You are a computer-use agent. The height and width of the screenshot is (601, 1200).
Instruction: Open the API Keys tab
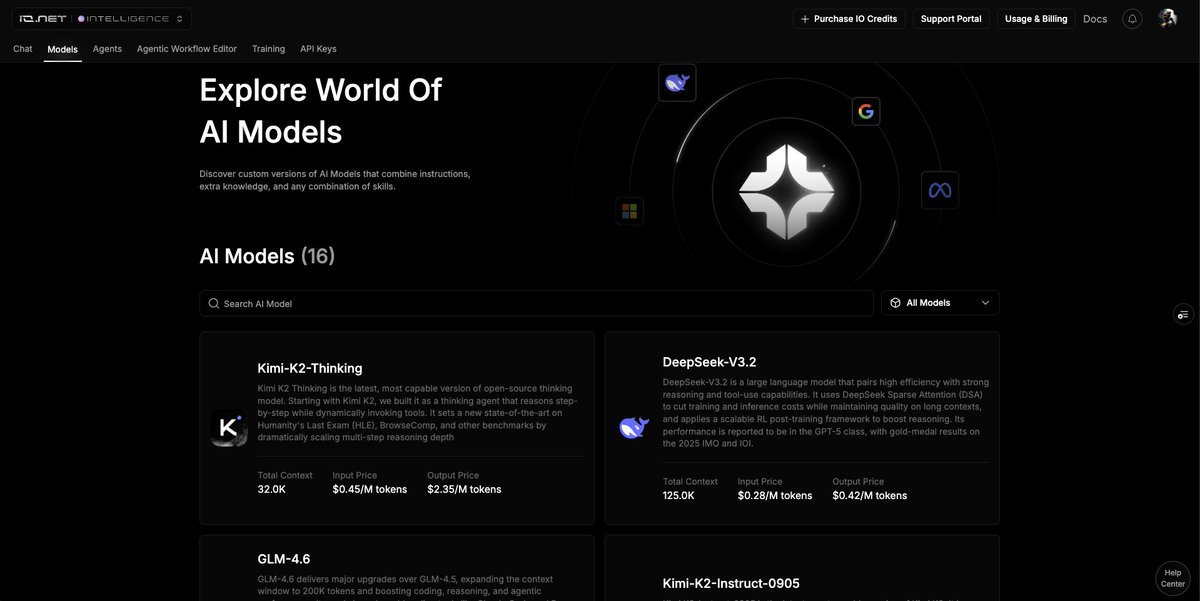click(x=318, y=49)
